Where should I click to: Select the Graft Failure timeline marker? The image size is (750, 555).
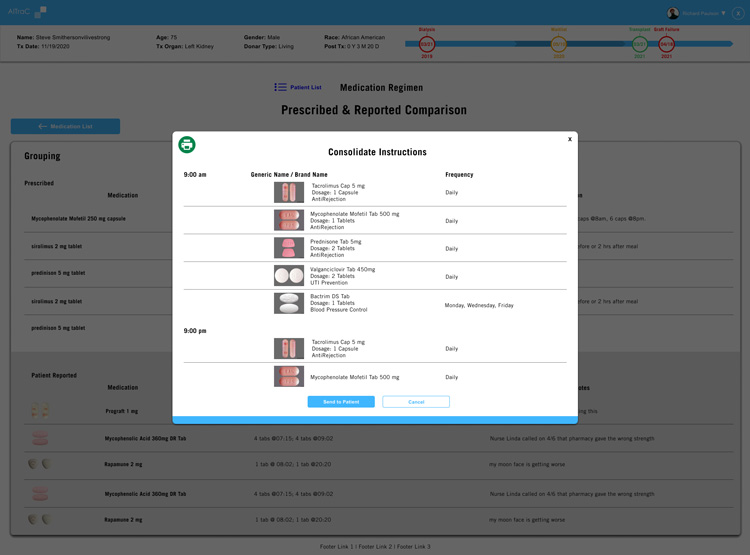666,44
